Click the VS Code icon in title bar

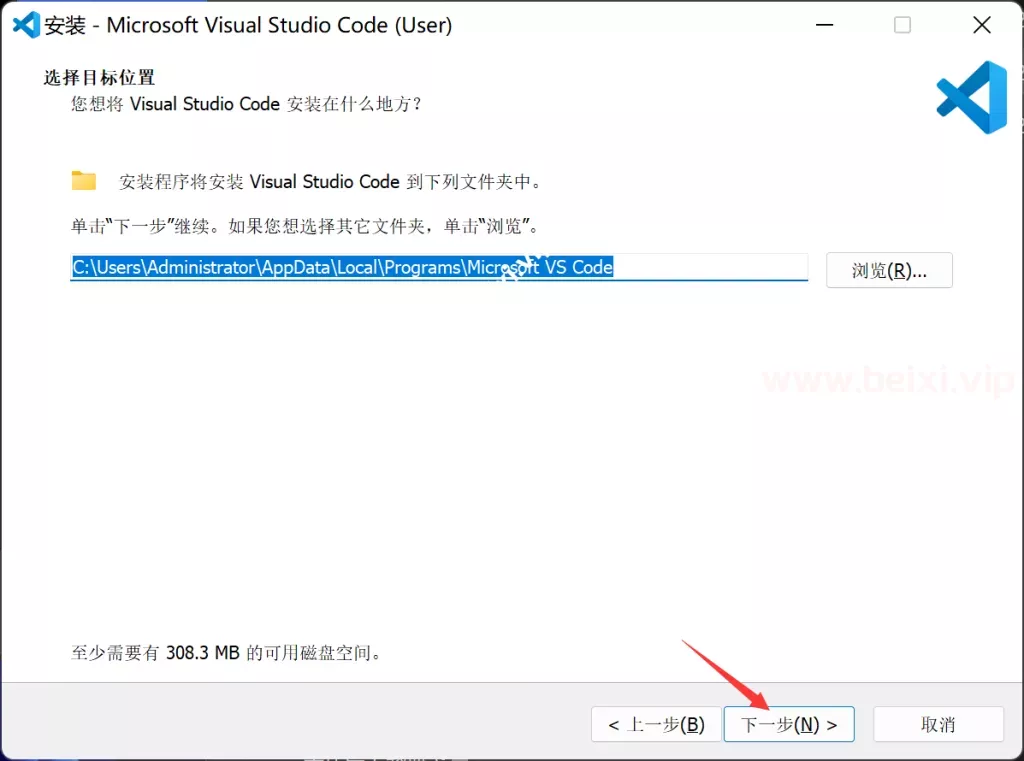pos(26,25)
